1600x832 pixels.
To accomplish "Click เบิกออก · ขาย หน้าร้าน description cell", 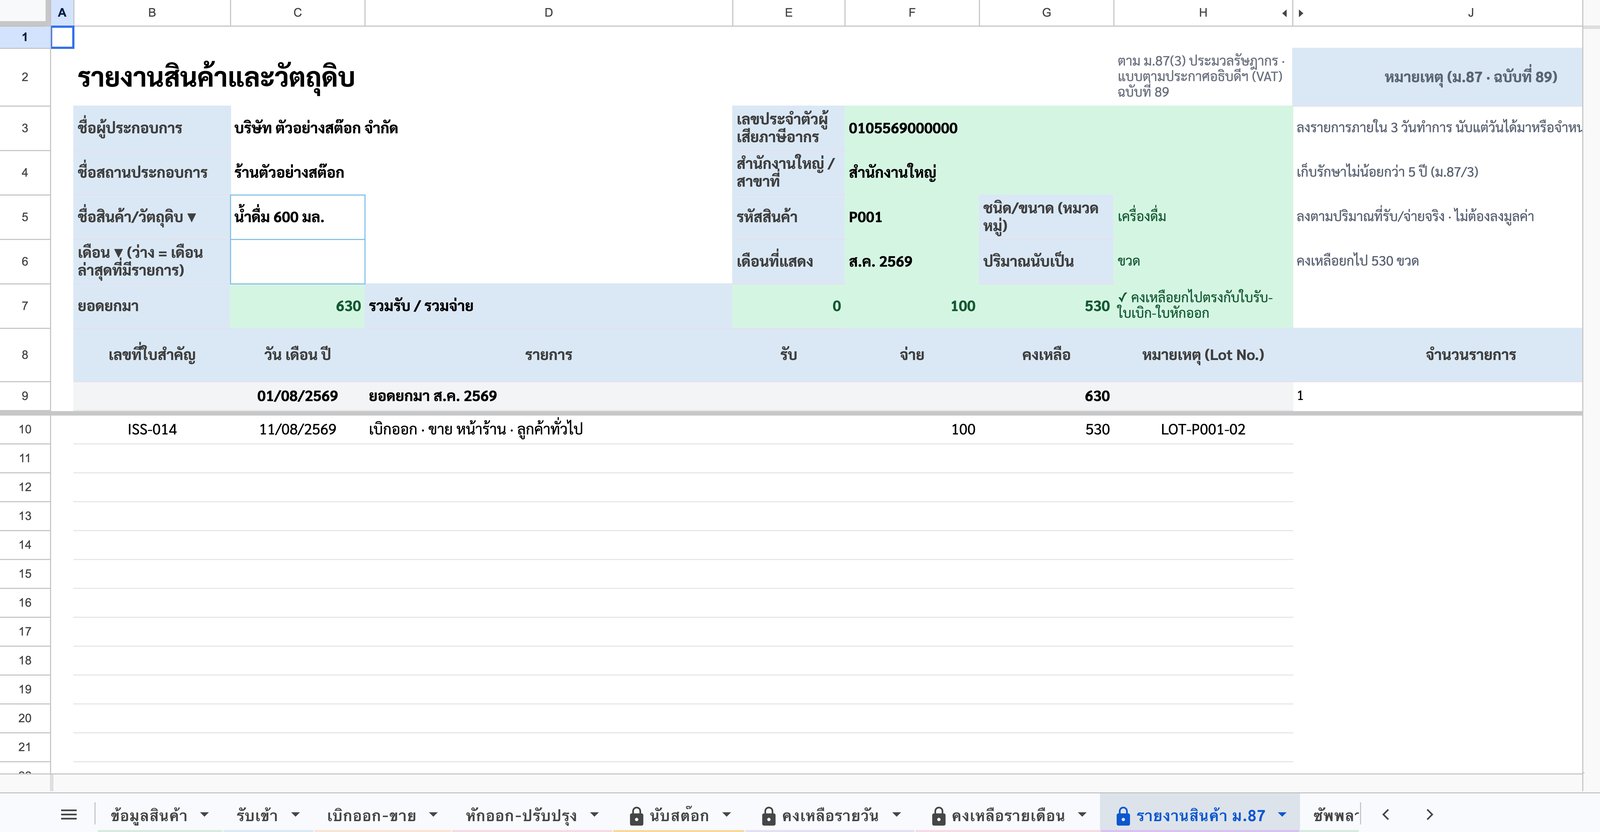I will (x=548, y=429).
